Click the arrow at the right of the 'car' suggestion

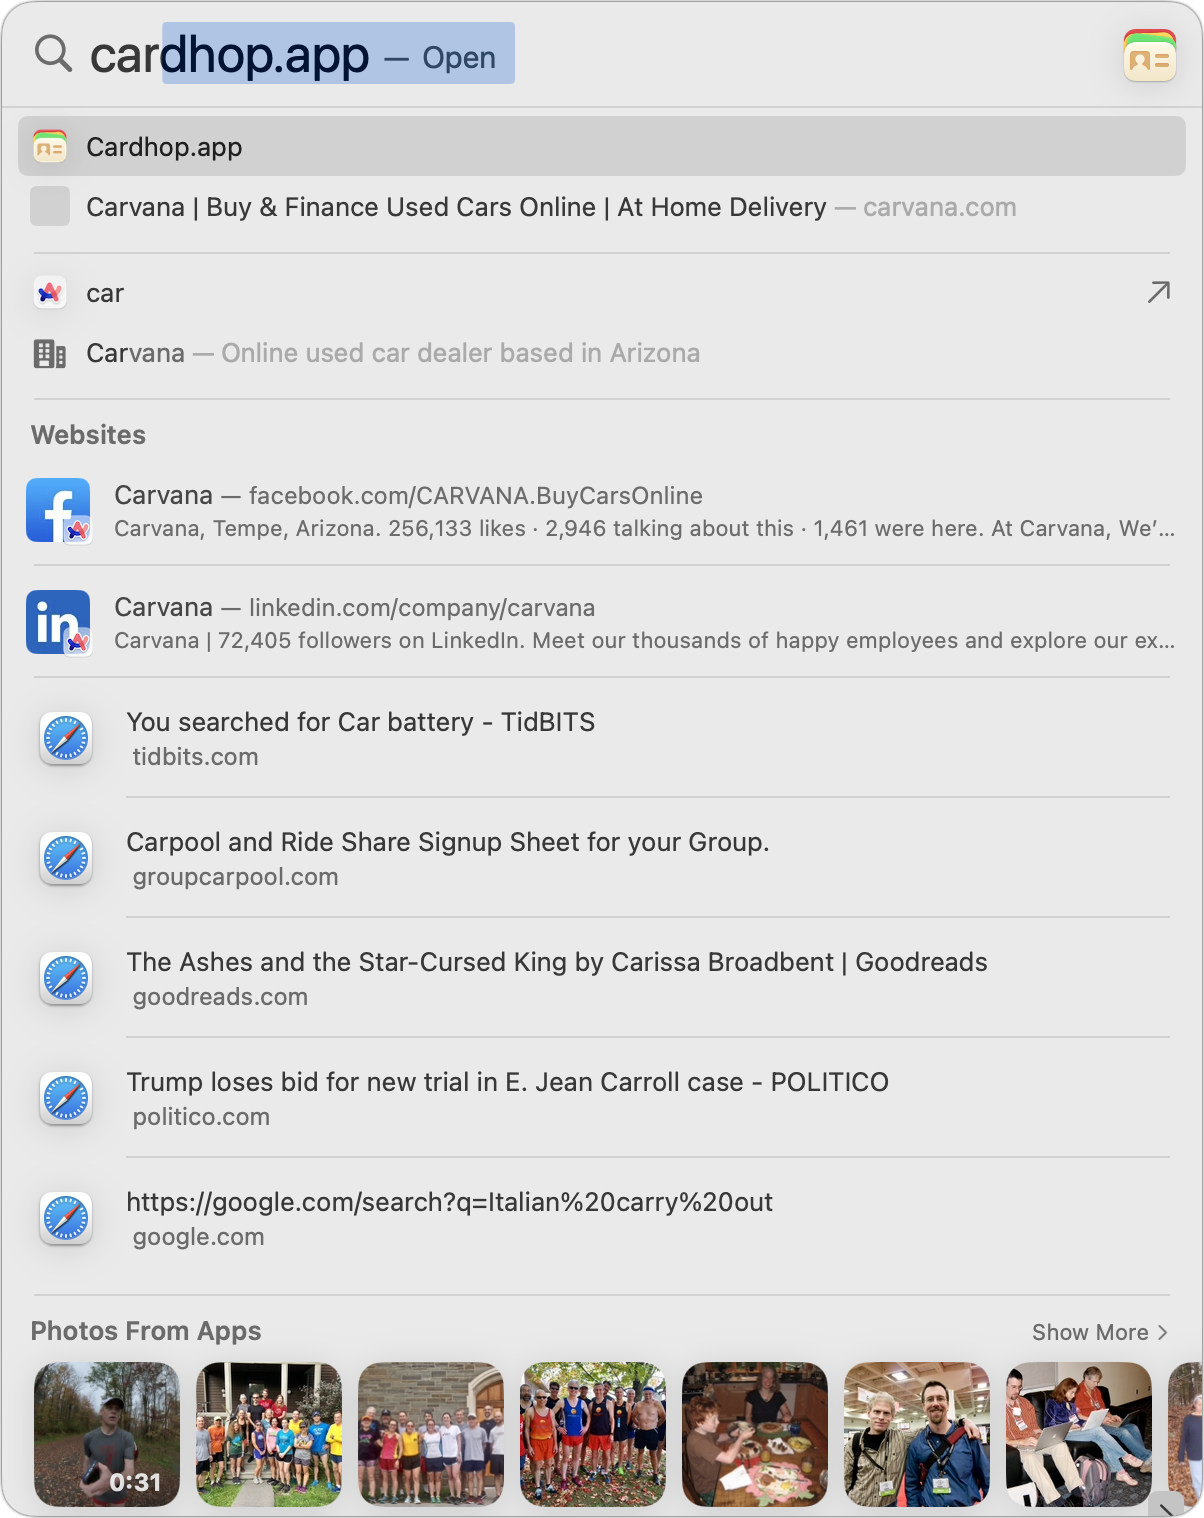pyautogui.click(x=1158, y=292)
